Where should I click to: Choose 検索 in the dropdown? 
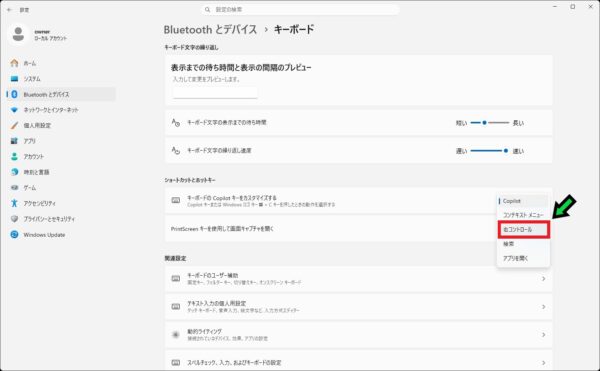[523, 244]
